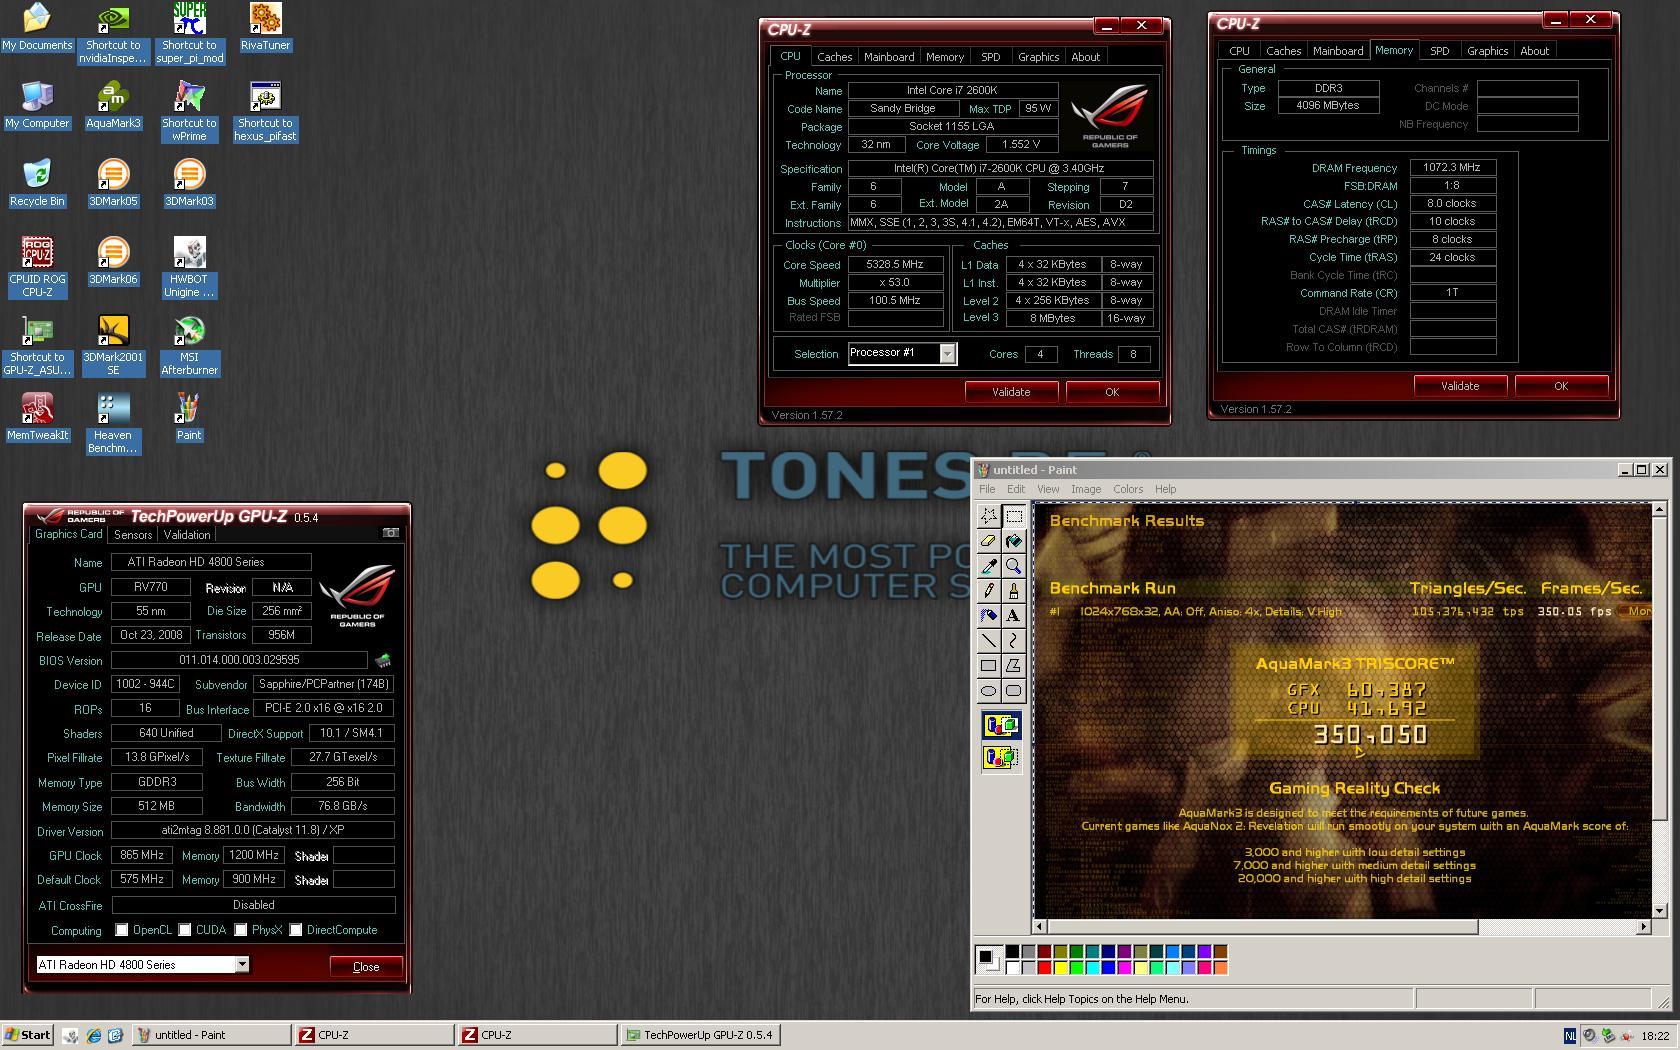Open the Validation tab in GPU-Z
1680x1050 pixels.
click(187, 535)
